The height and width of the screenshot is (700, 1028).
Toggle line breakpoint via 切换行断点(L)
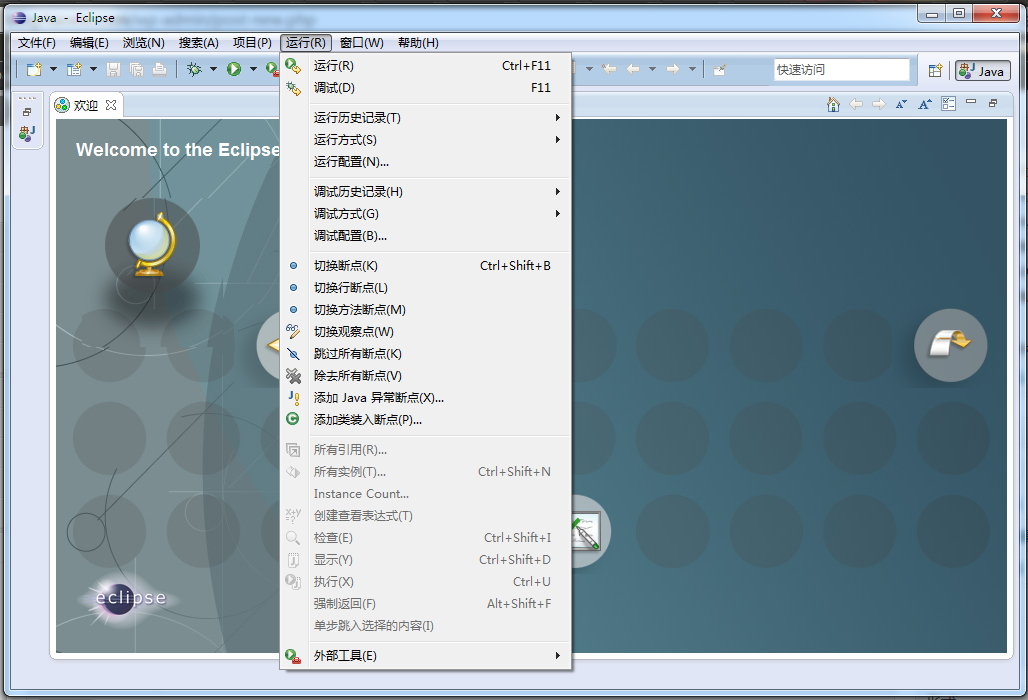coord(350,288)
